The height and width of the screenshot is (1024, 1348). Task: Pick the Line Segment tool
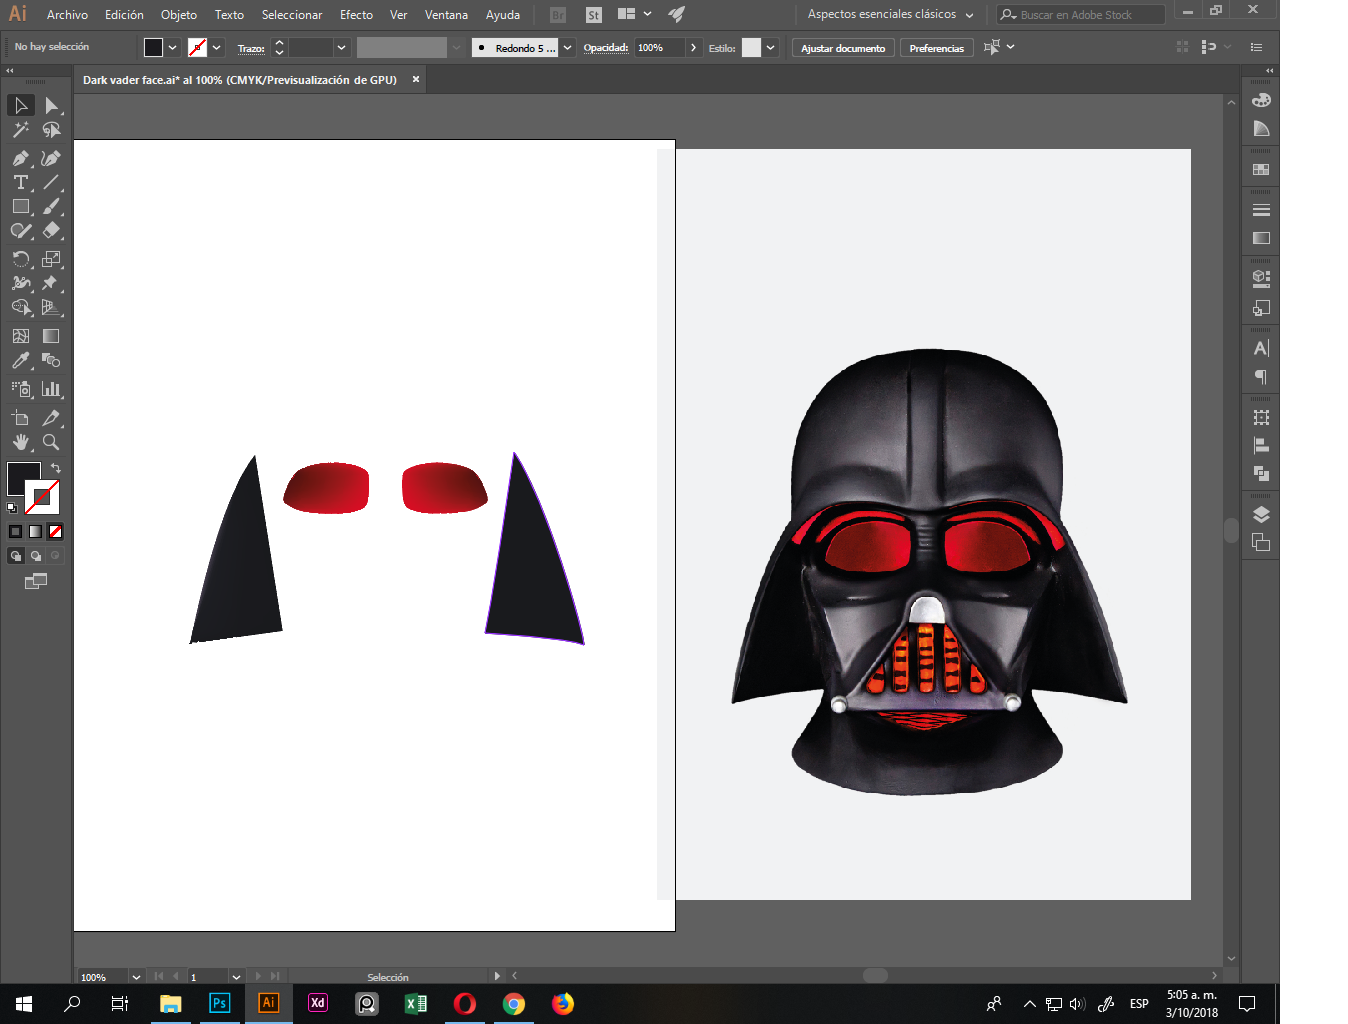click(51, 182)
